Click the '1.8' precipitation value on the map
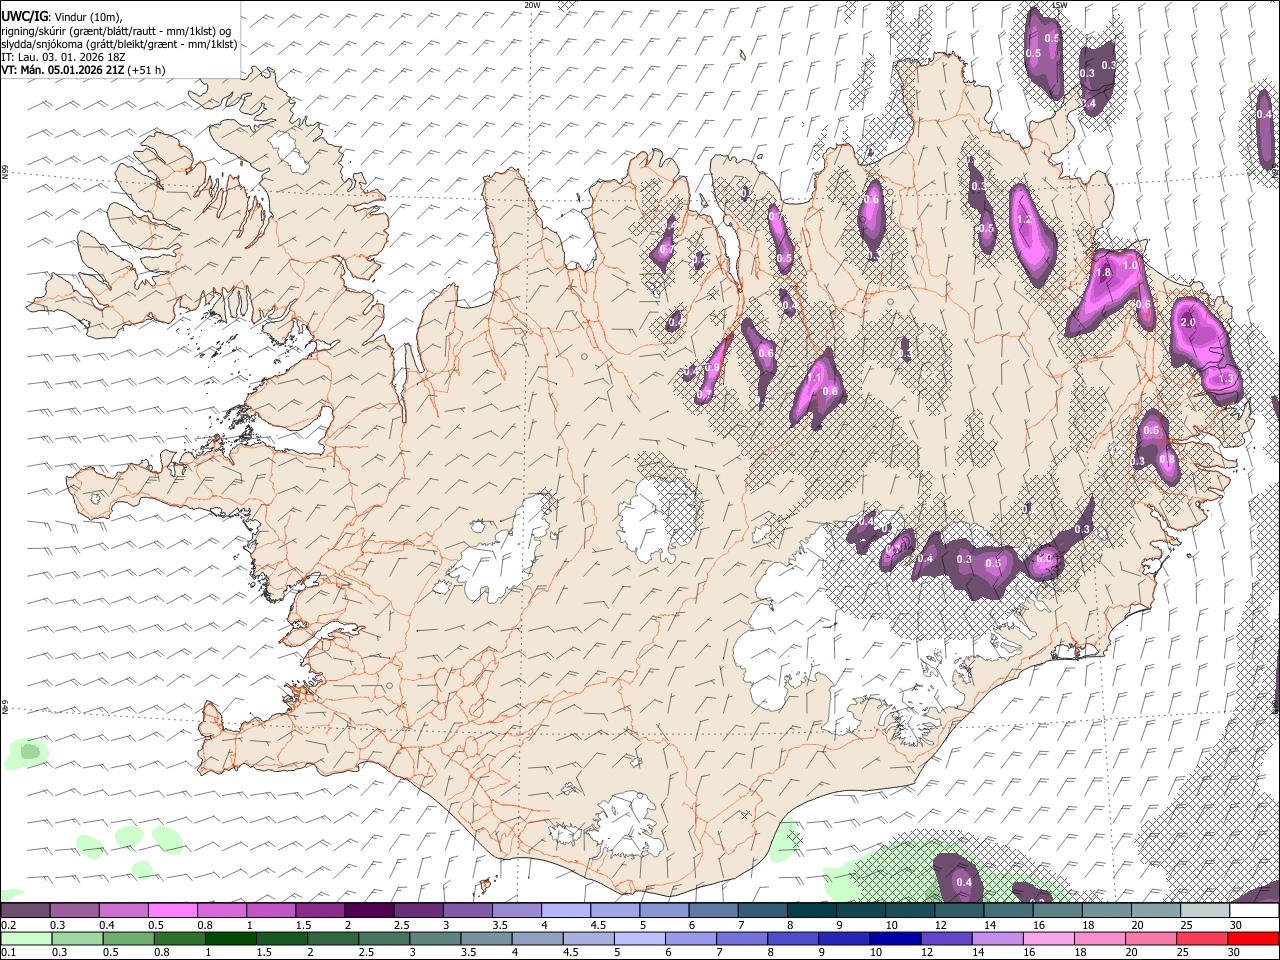The image size is (1280, 960). click(1104, 272)
